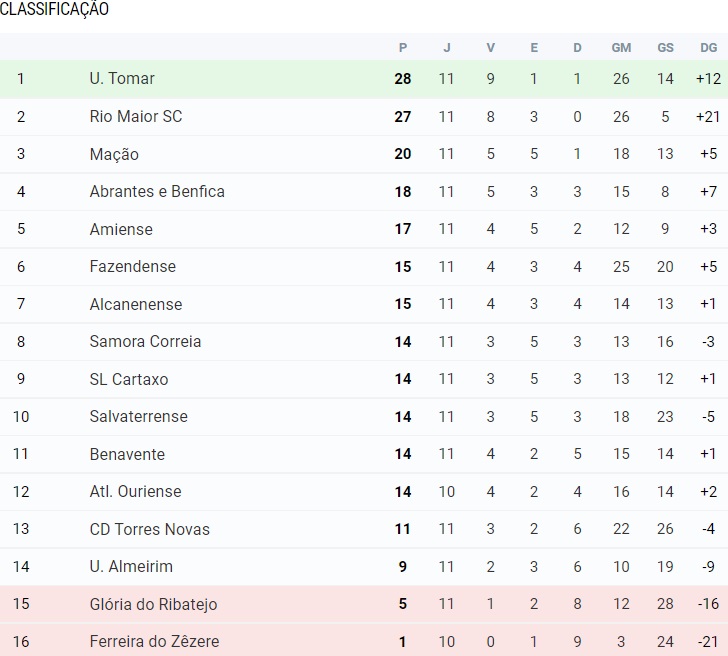The height and width of the screenshot is (656, 728).
Task: Open Abrantes e Benfica team page
Action: point(157,192)
